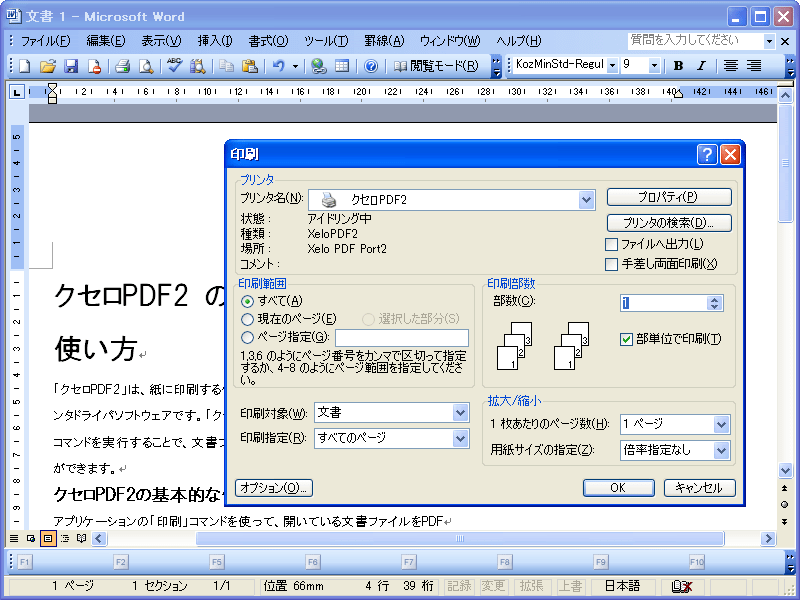Click the プリンタの検索(D)... button
Viewport: 800px width, 600px height.
[669, 223]
